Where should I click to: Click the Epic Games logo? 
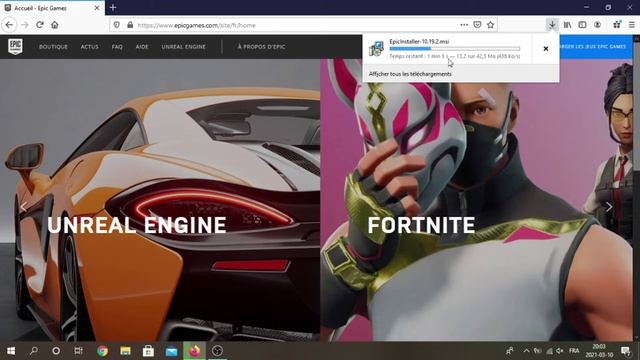[16, 47]
